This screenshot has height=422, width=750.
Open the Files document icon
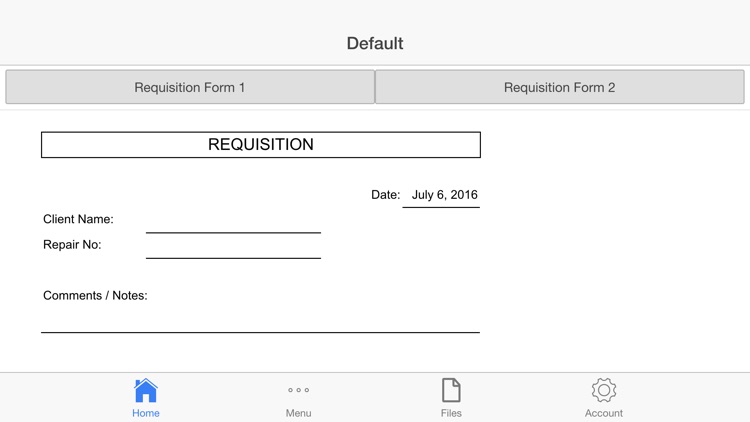pyautogui.click(x=451, y=390)
